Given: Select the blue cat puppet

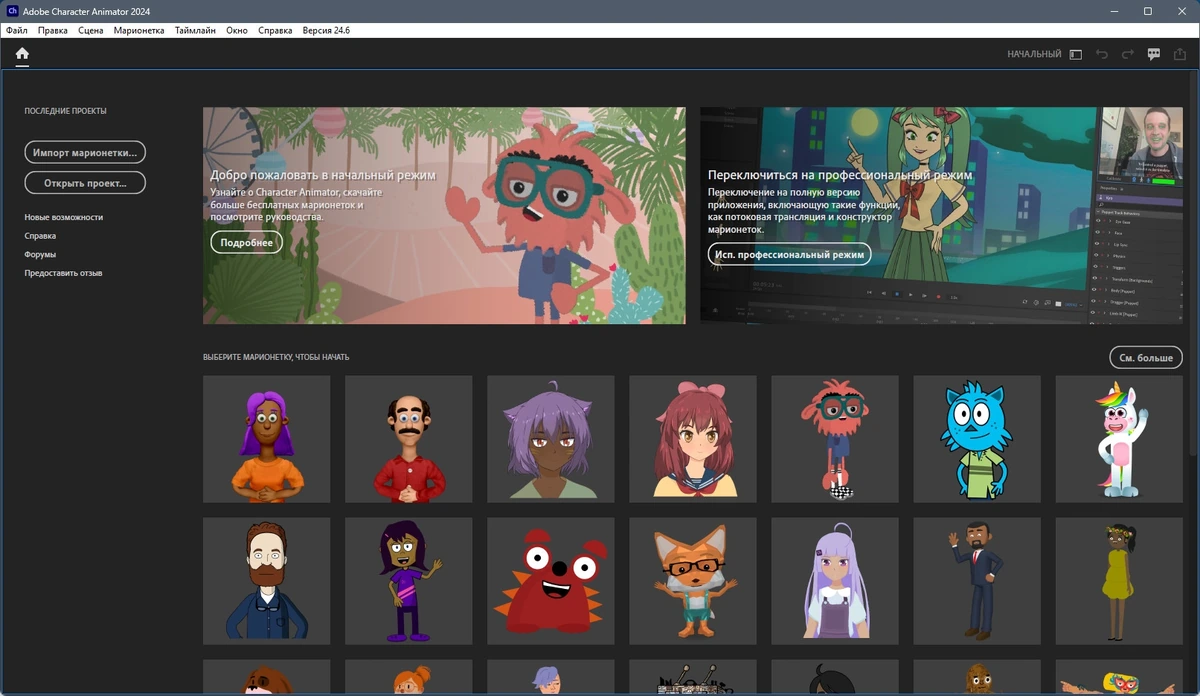Looking at the screenshot, I should click(x=977, y=439).
